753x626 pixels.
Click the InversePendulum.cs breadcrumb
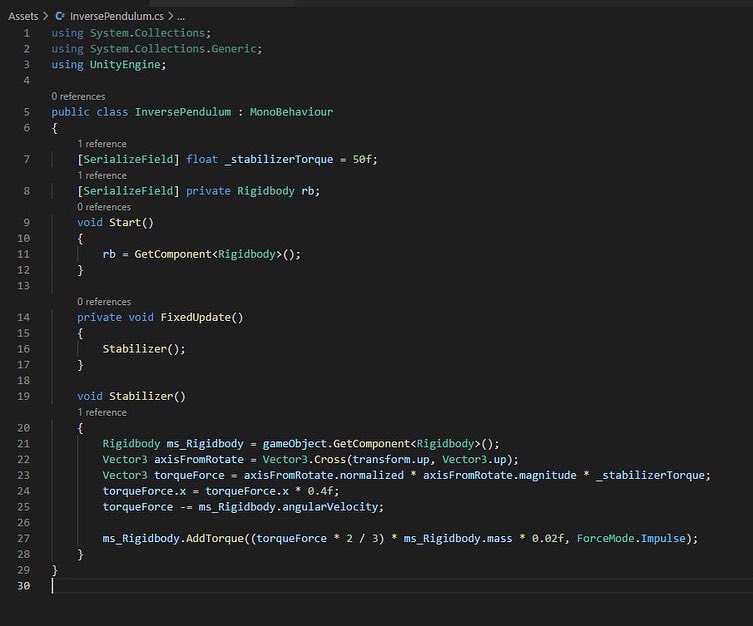[117, 16]
